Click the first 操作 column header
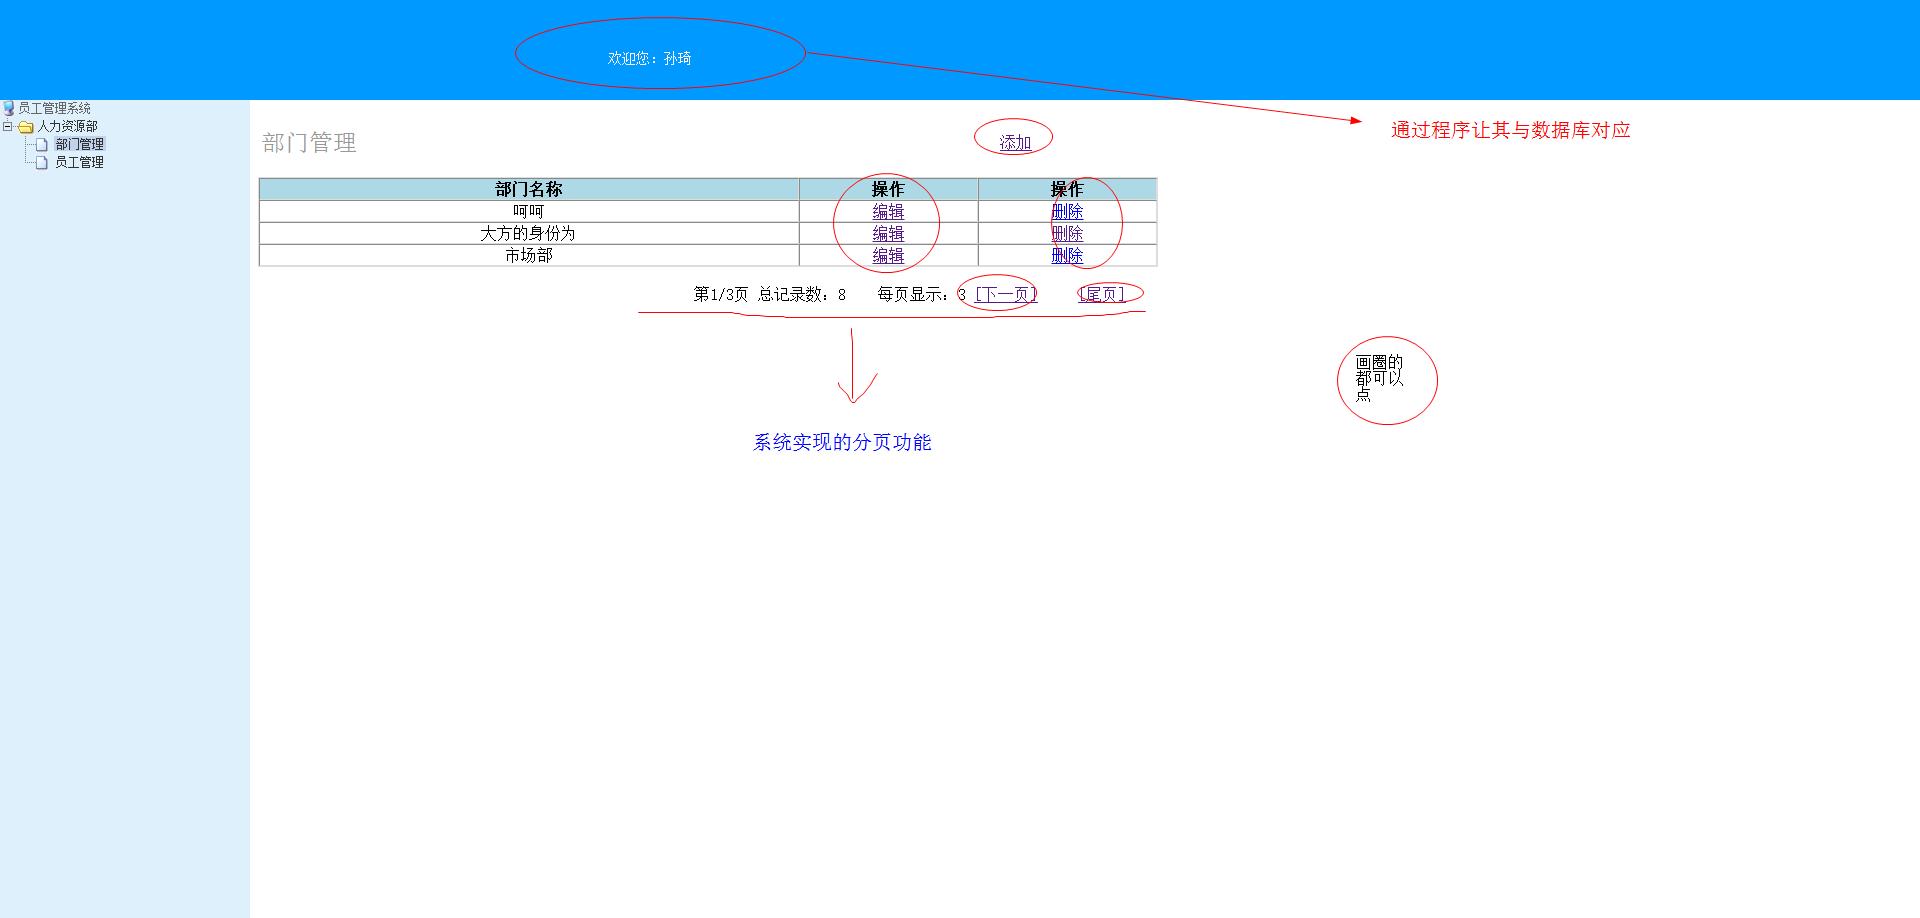The image size is (1920, 918). point(888,188)
